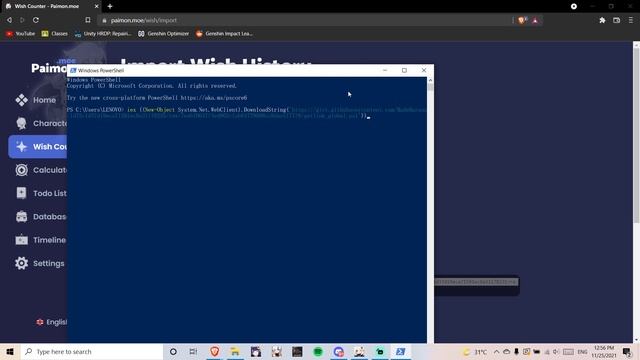Screen dimensions: 640x360
Task: Select the Wish Counter - Paimon.moe tab
Action: pyautogui.click(x=47, y=7)
